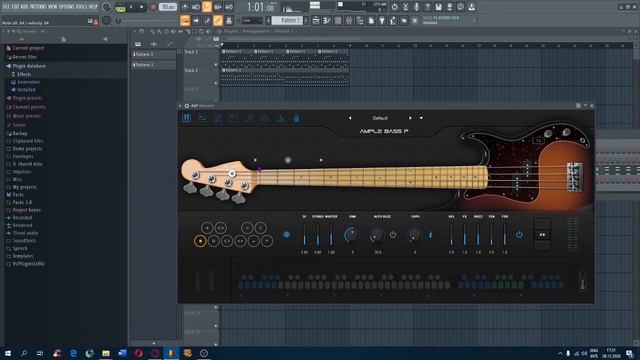640x360 pixels.
Task: Select the orange highlighted articulation circle
Action: point(200,241)
